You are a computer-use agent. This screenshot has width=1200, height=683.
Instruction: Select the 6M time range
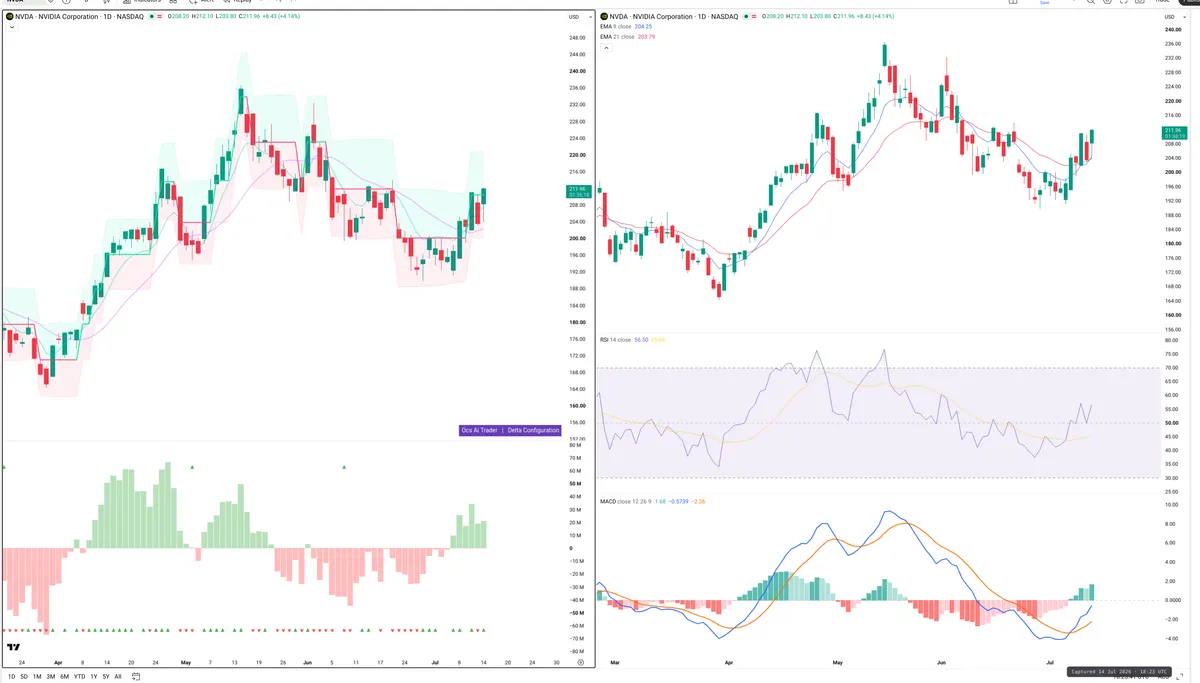pos(64,676)
